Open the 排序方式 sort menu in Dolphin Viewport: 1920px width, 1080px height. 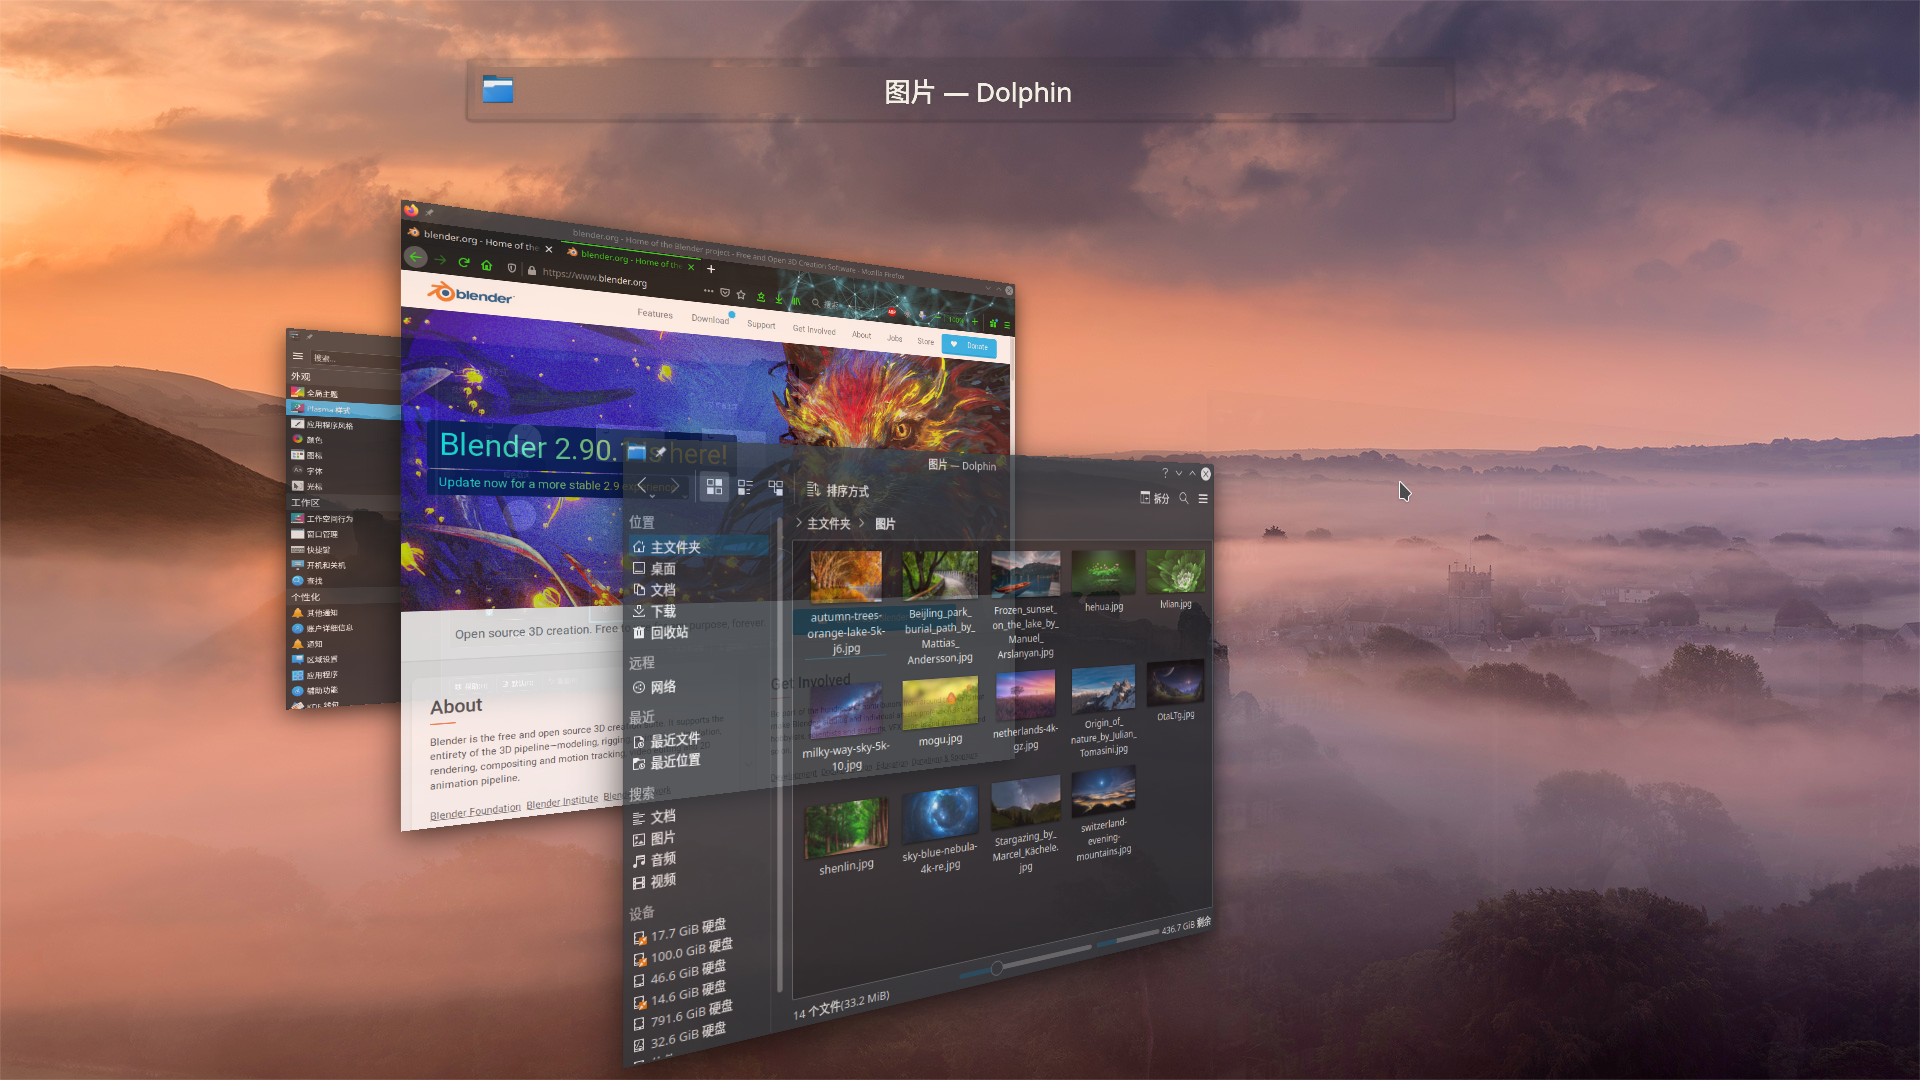pyautogui.click(x=838, y=490)
